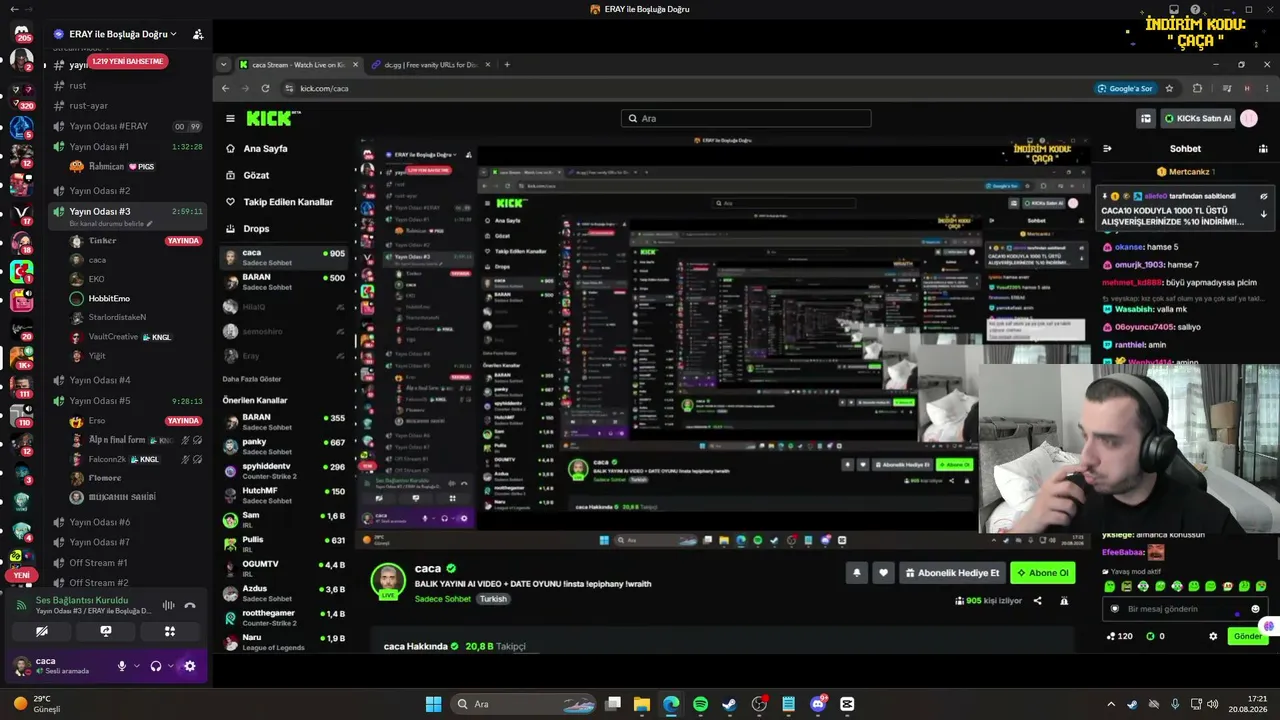Open the emoji picker in chat input

[x=1256, y=609]
